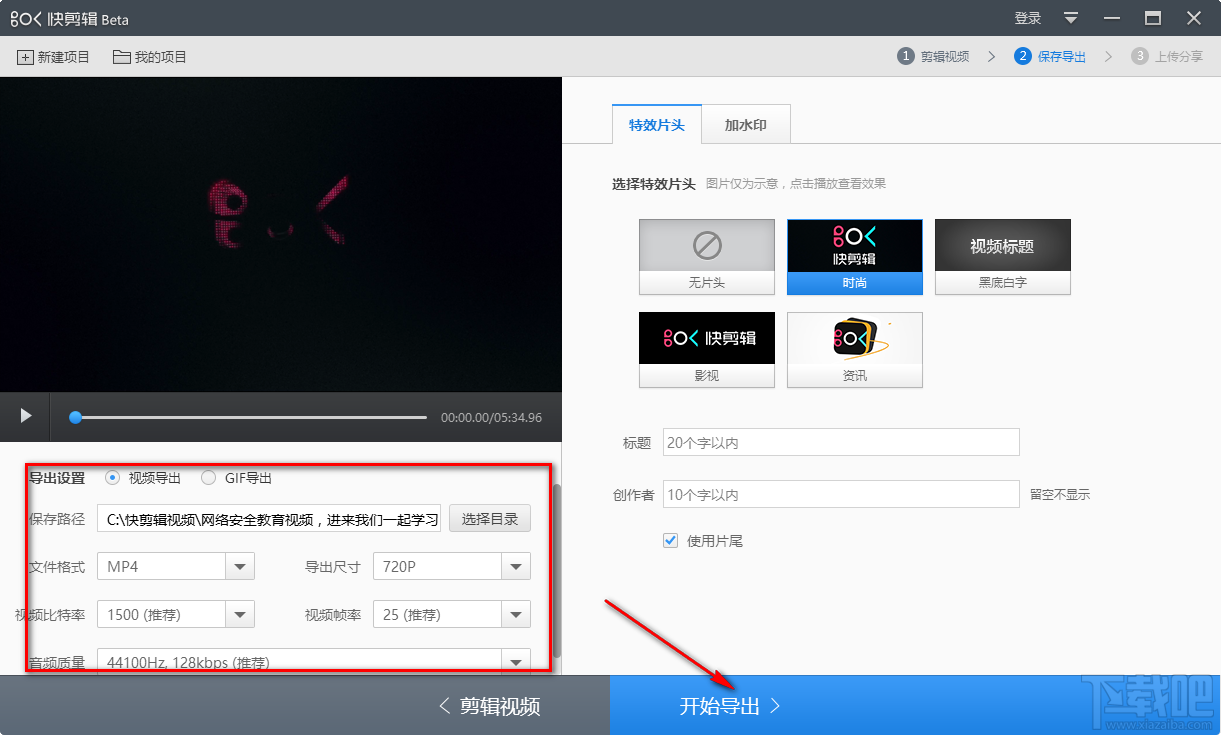
Task: Open the 我的项目 panel
Action: click(x=149, y=57)
